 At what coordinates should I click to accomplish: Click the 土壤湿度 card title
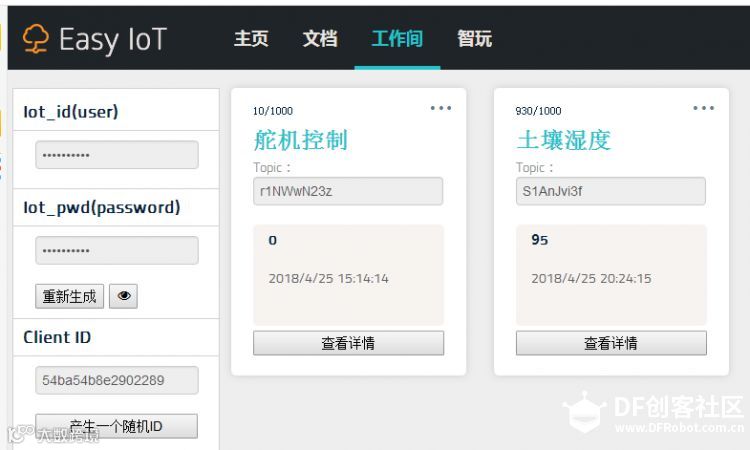tap(563, 140)
